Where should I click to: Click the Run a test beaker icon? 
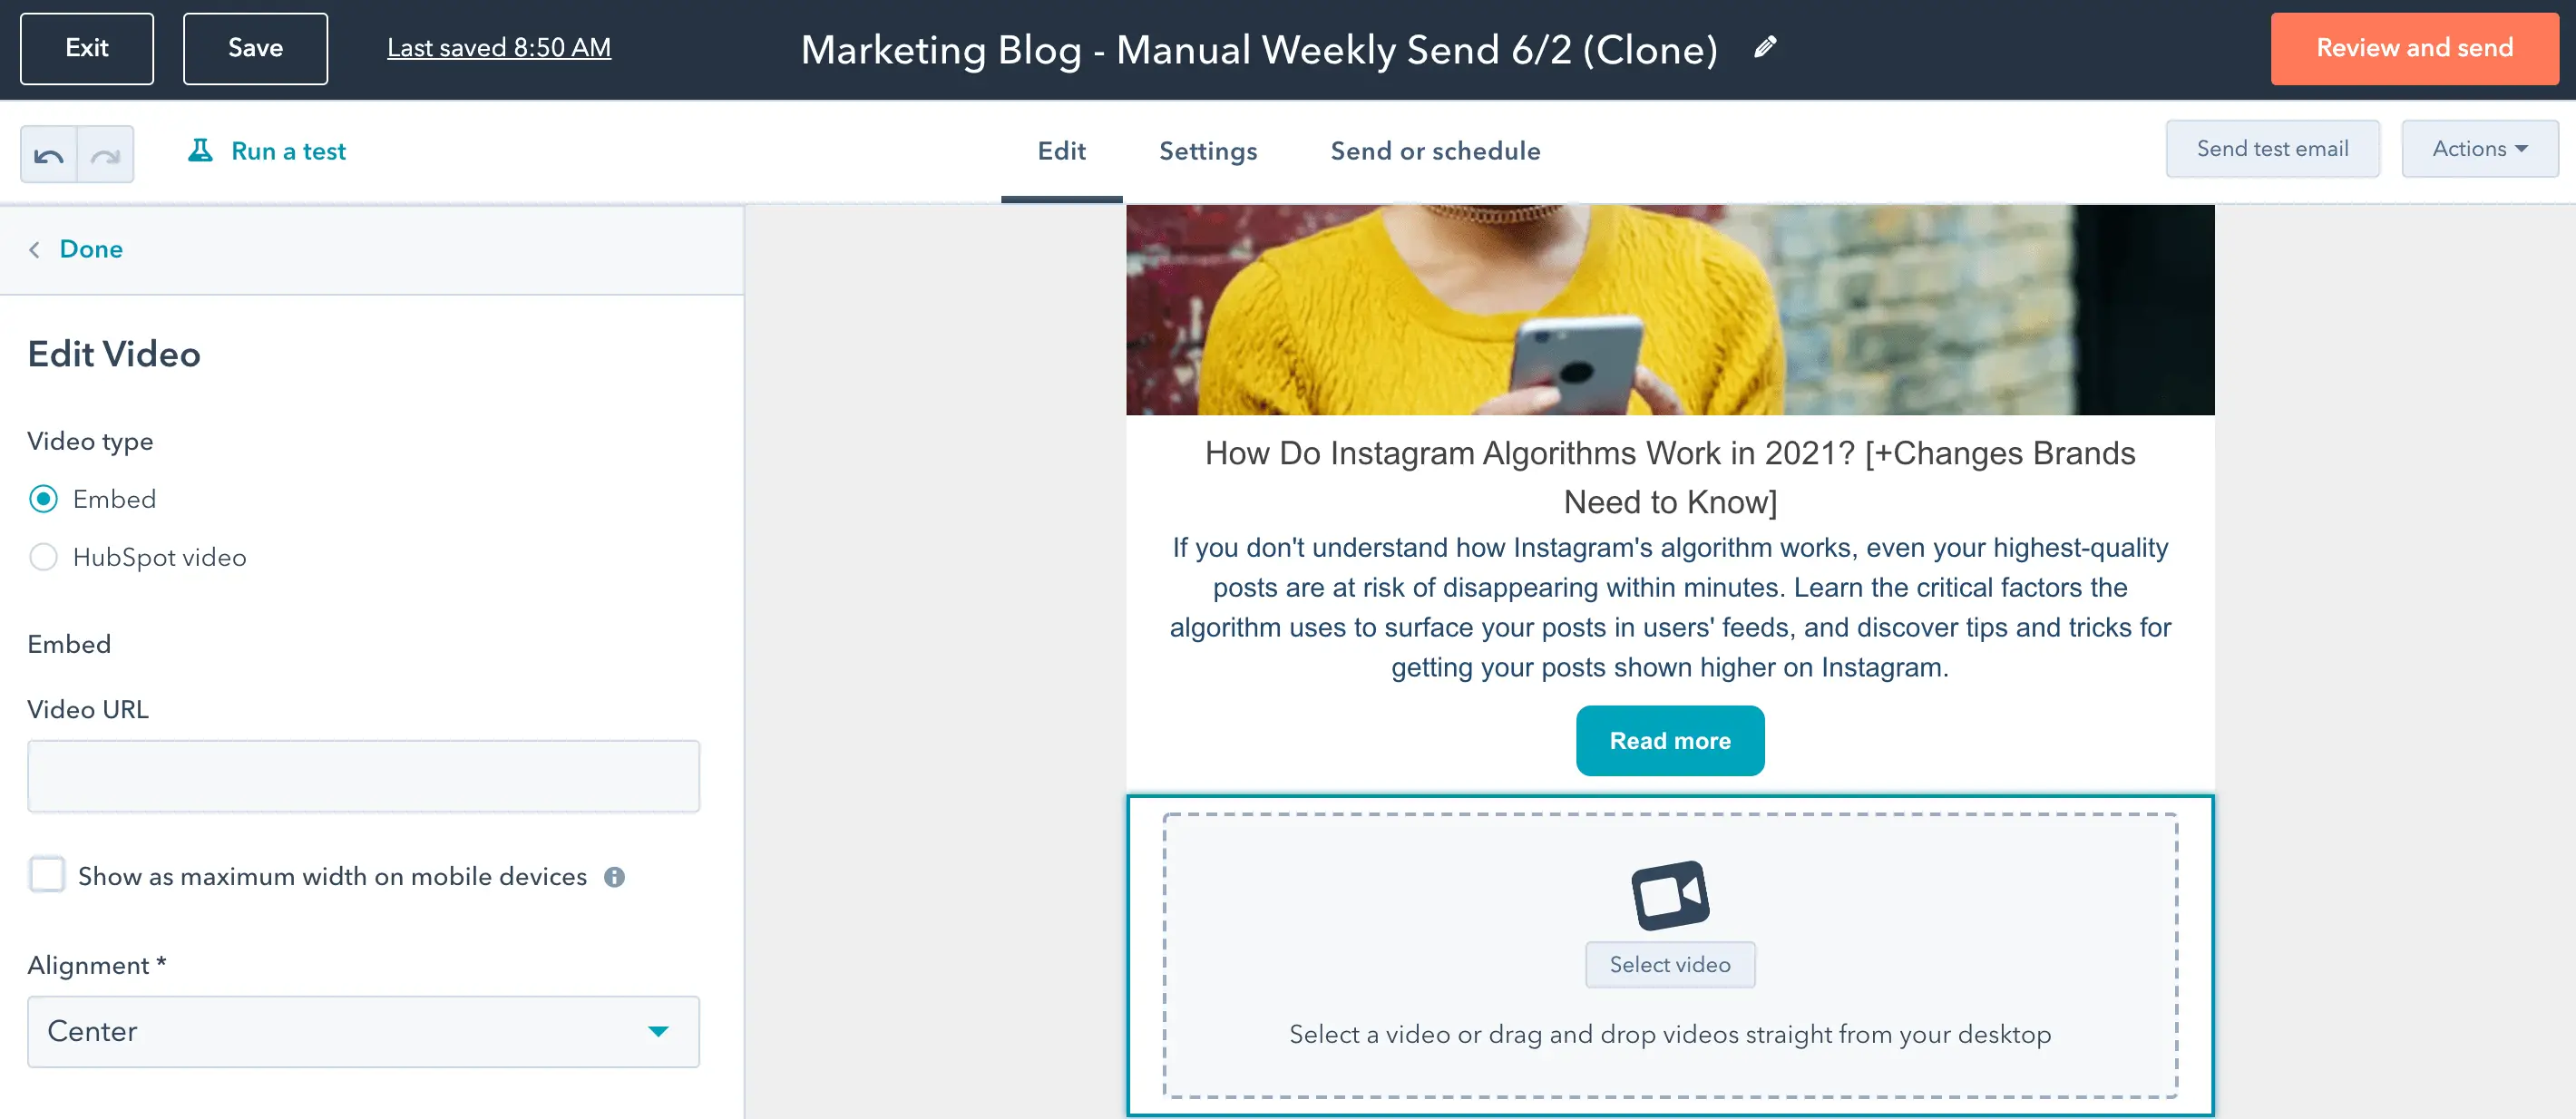pyautogui.click(x=196, y=150)
